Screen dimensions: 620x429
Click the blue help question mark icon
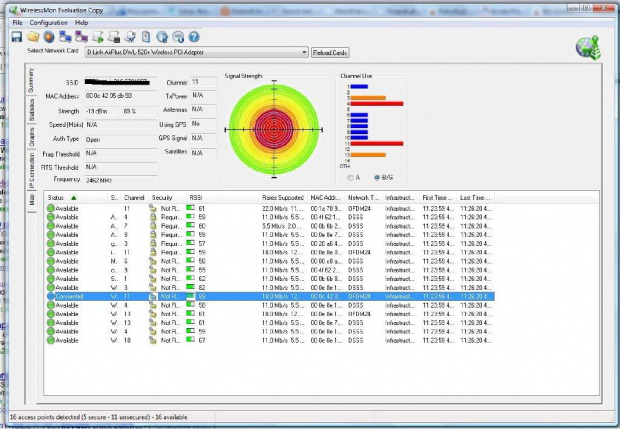tap(193, 37)
